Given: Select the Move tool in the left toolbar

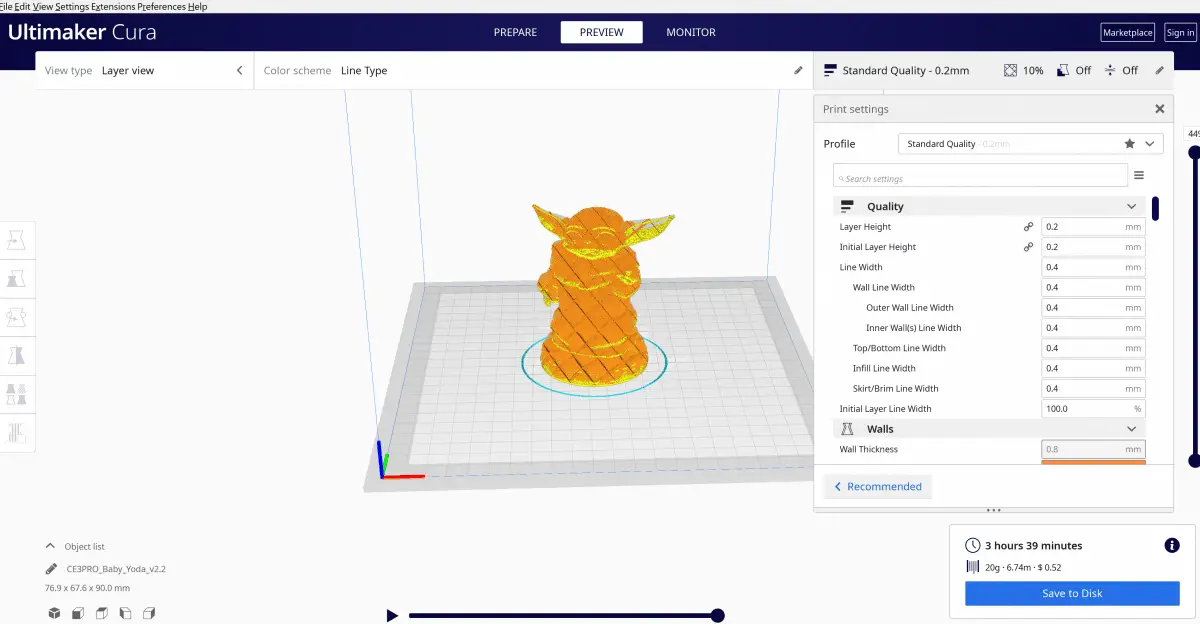Looking at the screenshot, I should (x=17, y=239).
